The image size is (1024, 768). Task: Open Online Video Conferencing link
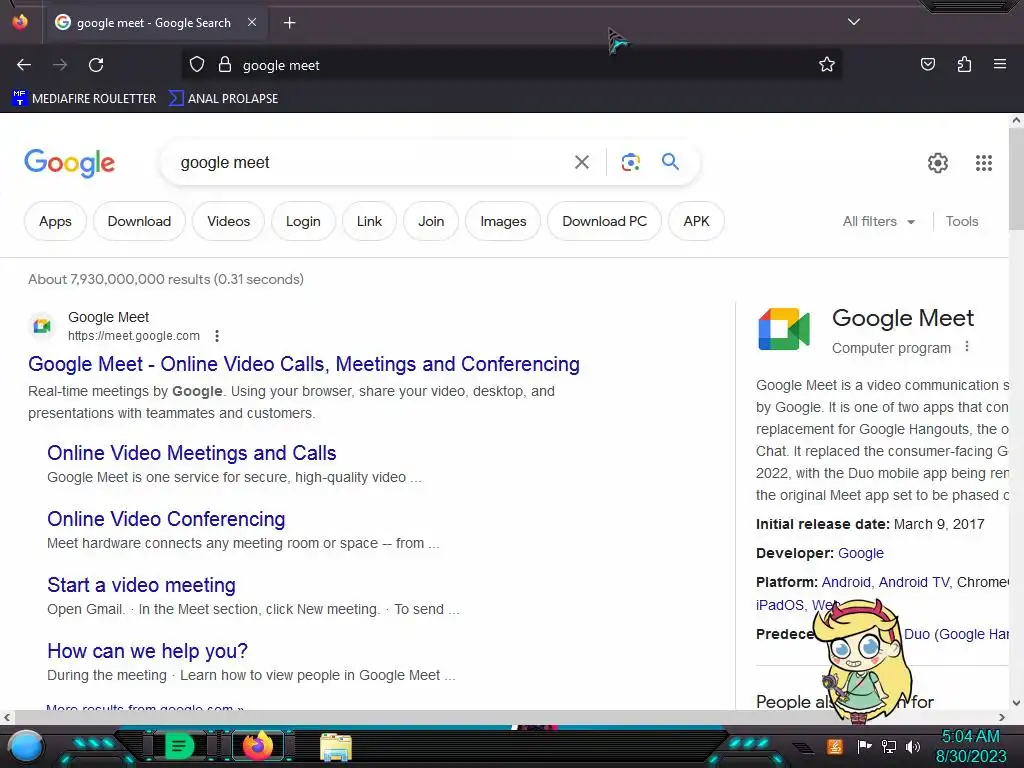[x=166, y=519]
